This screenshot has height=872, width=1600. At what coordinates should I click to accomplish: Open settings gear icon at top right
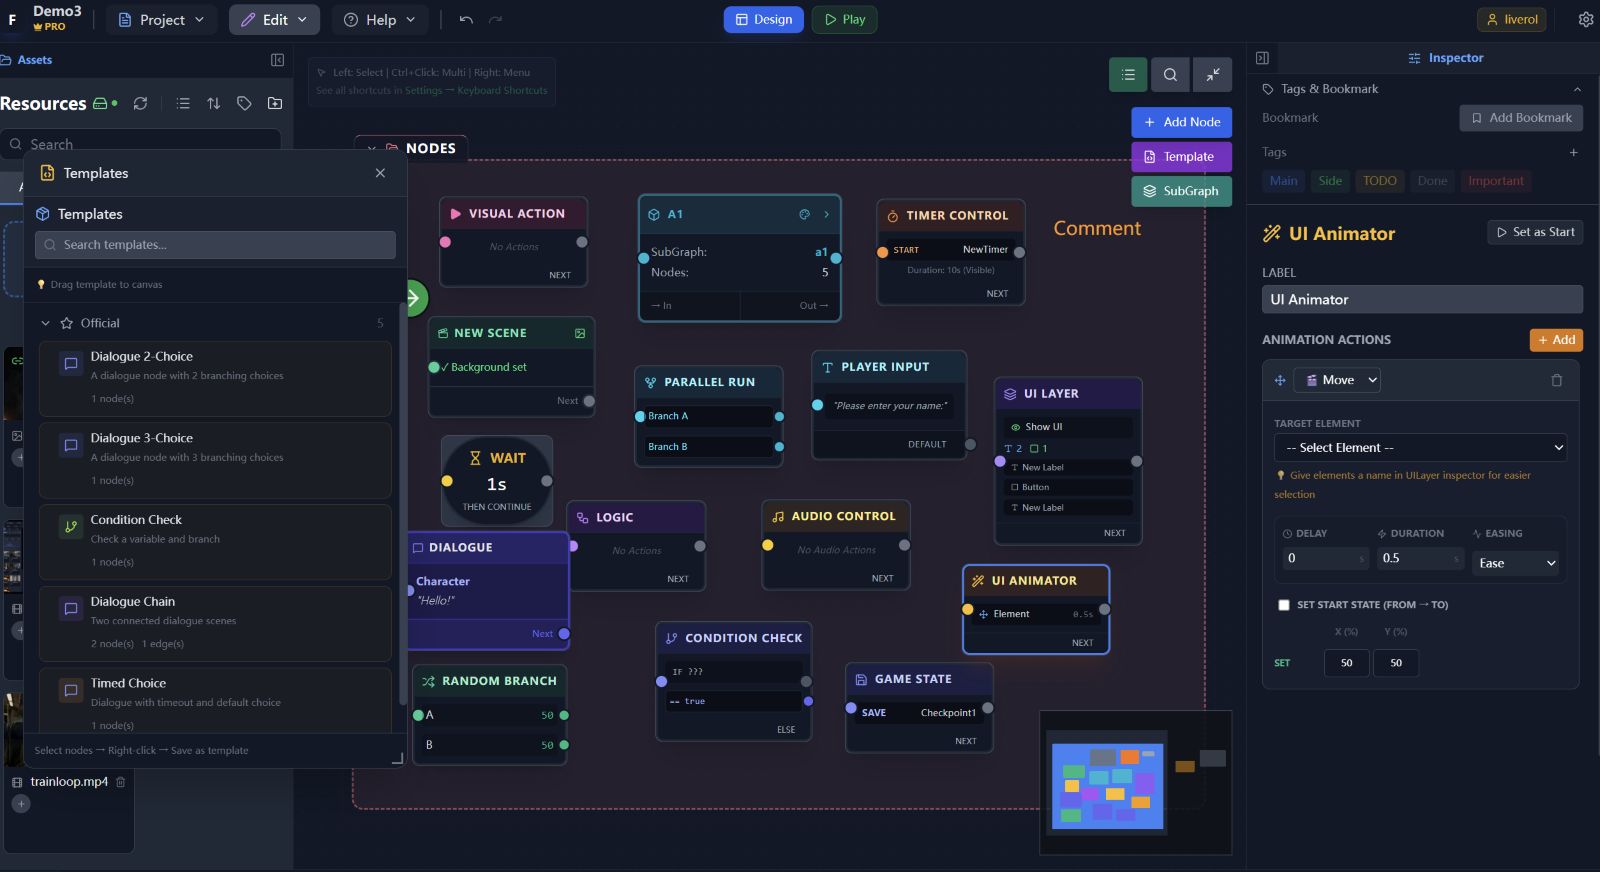(1586, 19)
